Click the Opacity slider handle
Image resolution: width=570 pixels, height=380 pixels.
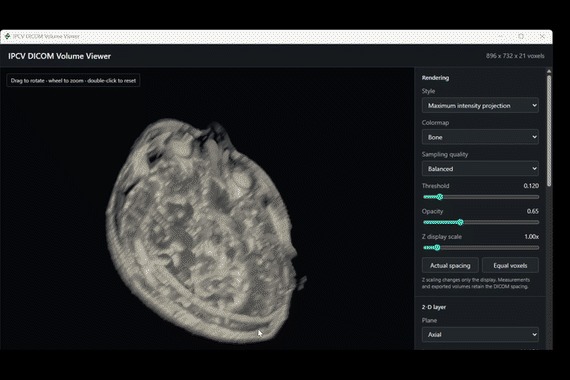460,222
